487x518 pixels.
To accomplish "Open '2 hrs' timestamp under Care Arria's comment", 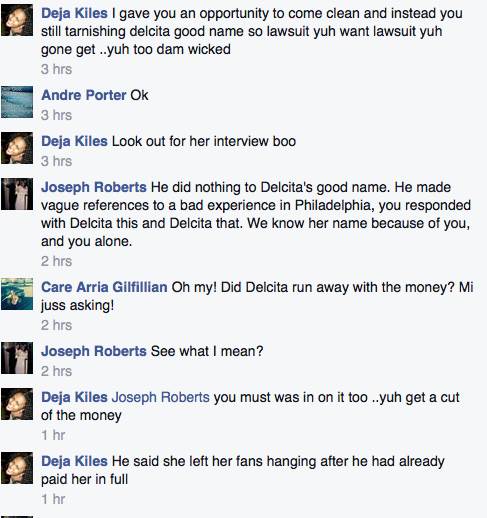I will tap(56, 325).
